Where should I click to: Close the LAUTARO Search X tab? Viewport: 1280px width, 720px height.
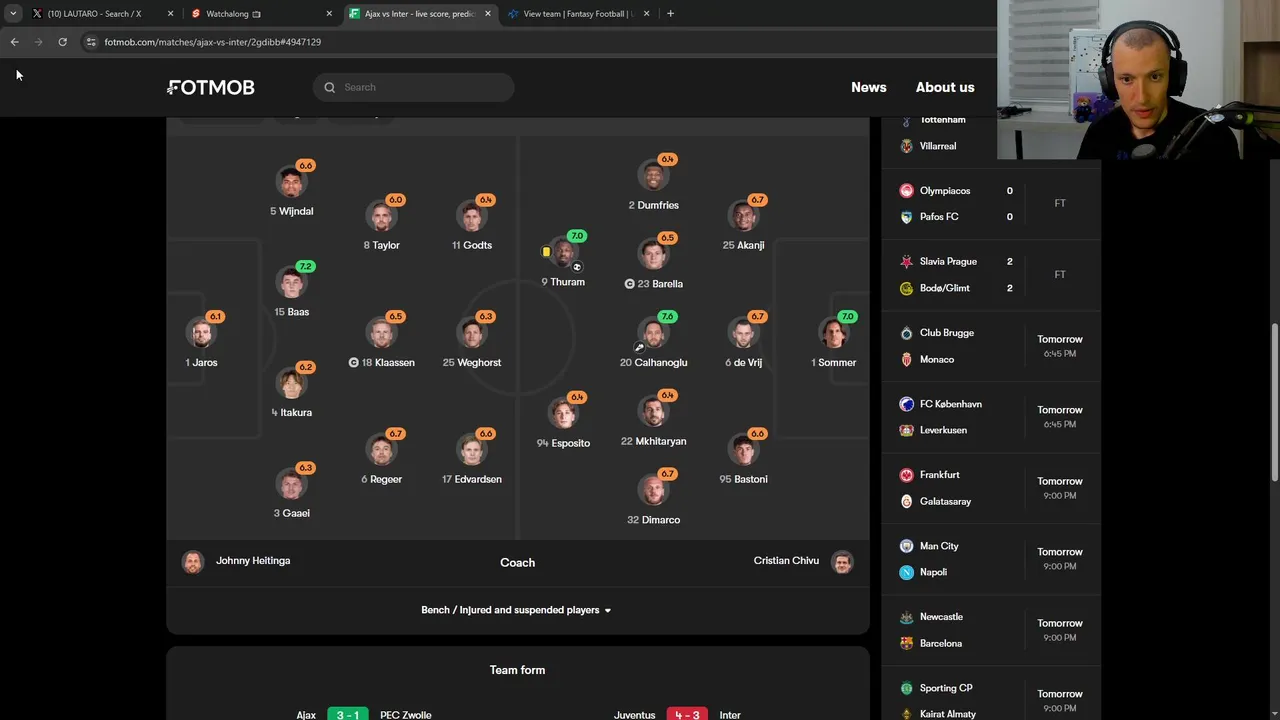[x=170, y=14]
